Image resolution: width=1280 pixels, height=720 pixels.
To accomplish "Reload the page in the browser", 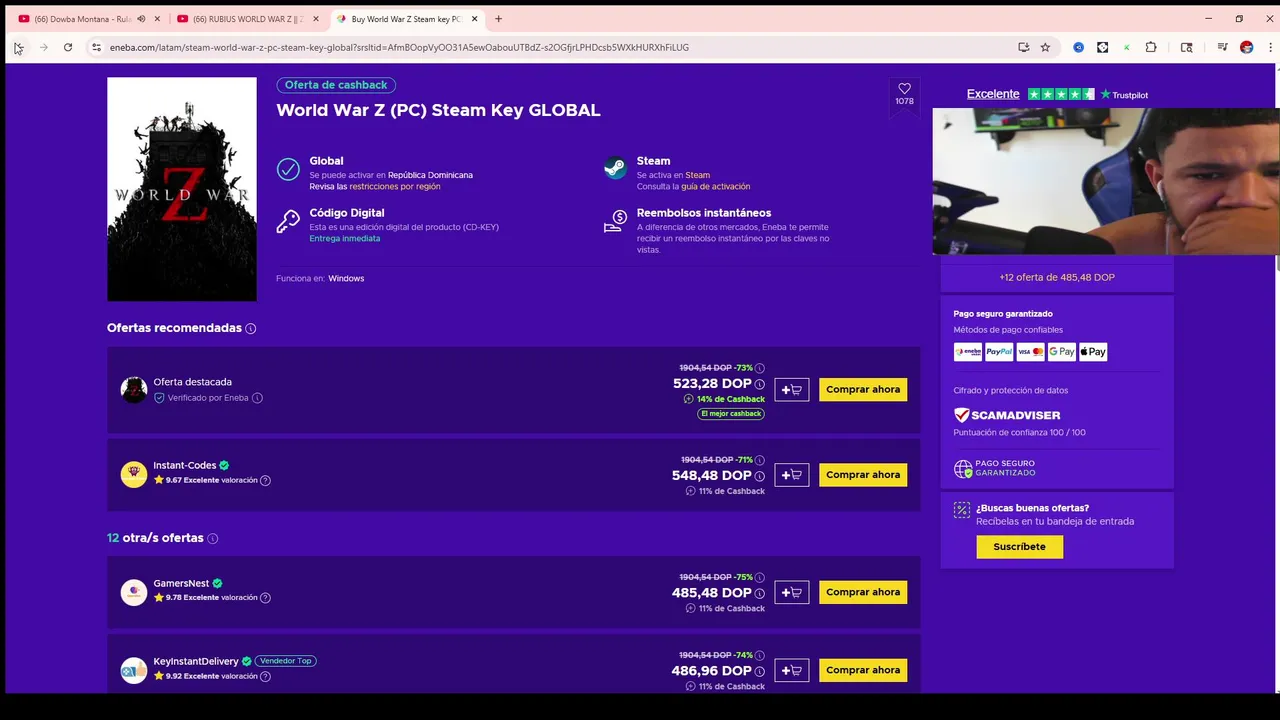I will click(68, 47).
